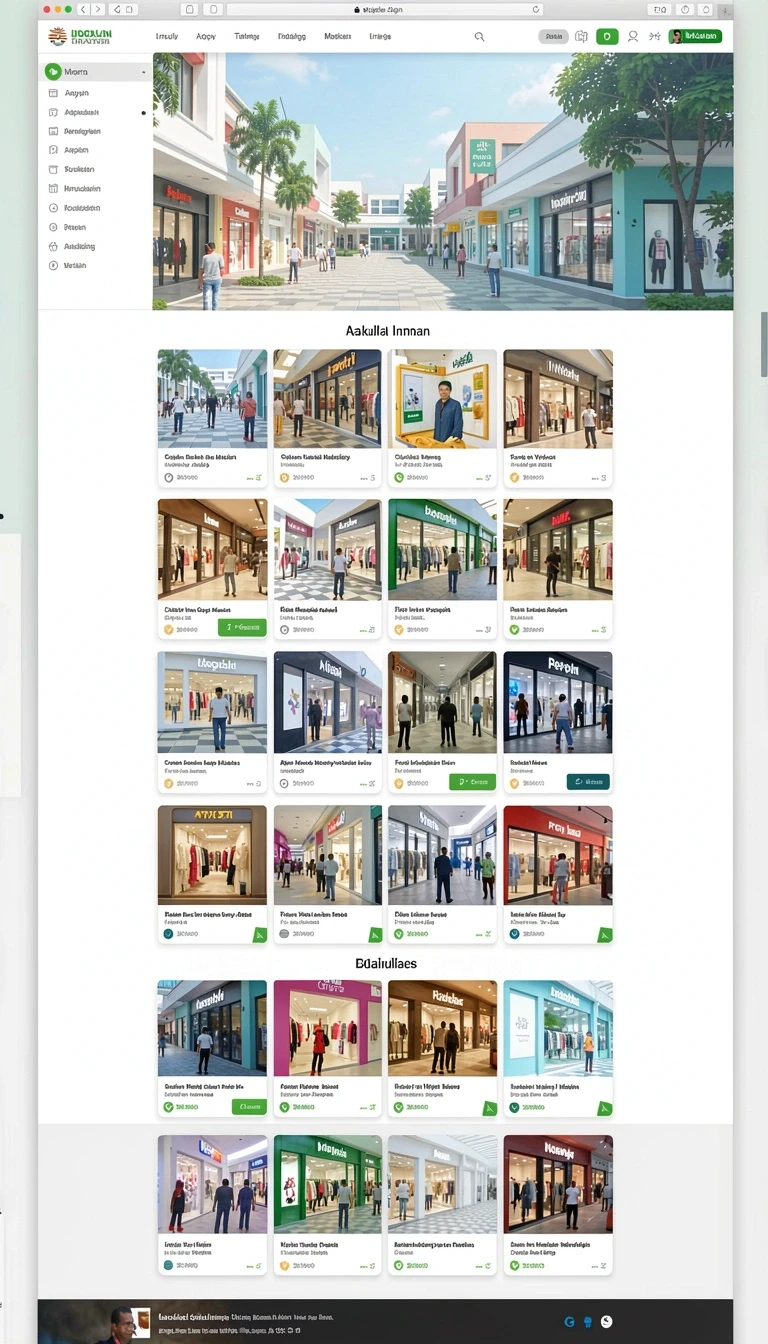Image resolution: width=768 pixels, height=1344 pixels.
Task: Open the card showing the man in blue at a kiosk
Action: (442, 418)
